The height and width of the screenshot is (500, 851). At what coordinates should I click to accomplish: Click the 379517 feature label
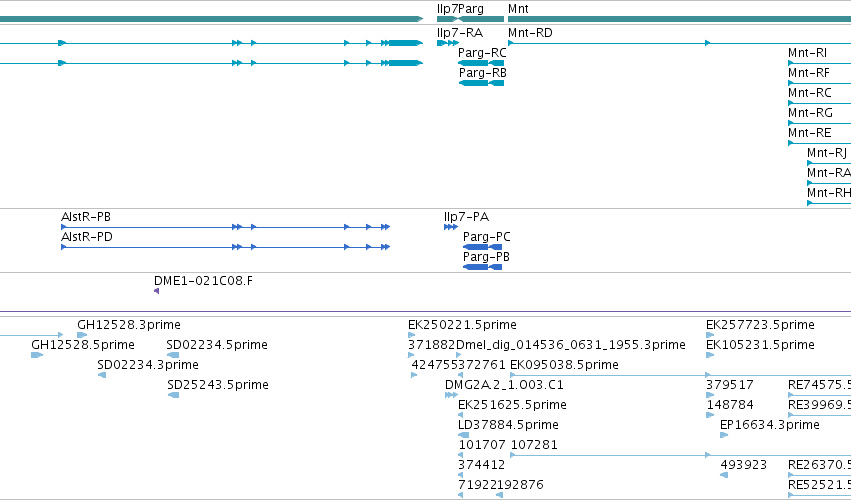click(730, 385)
